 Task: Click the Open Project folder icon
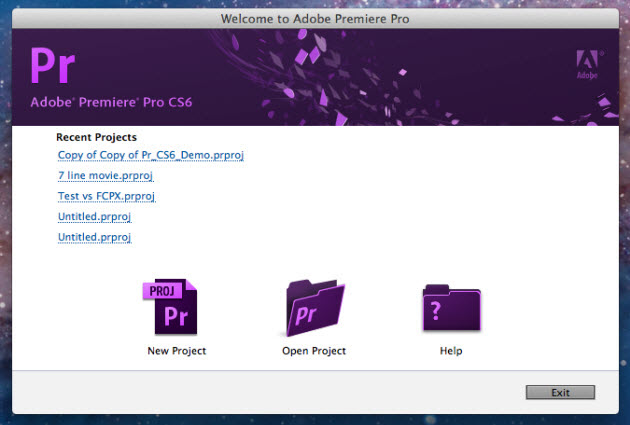pyautogui.click(x=315, y=308)
